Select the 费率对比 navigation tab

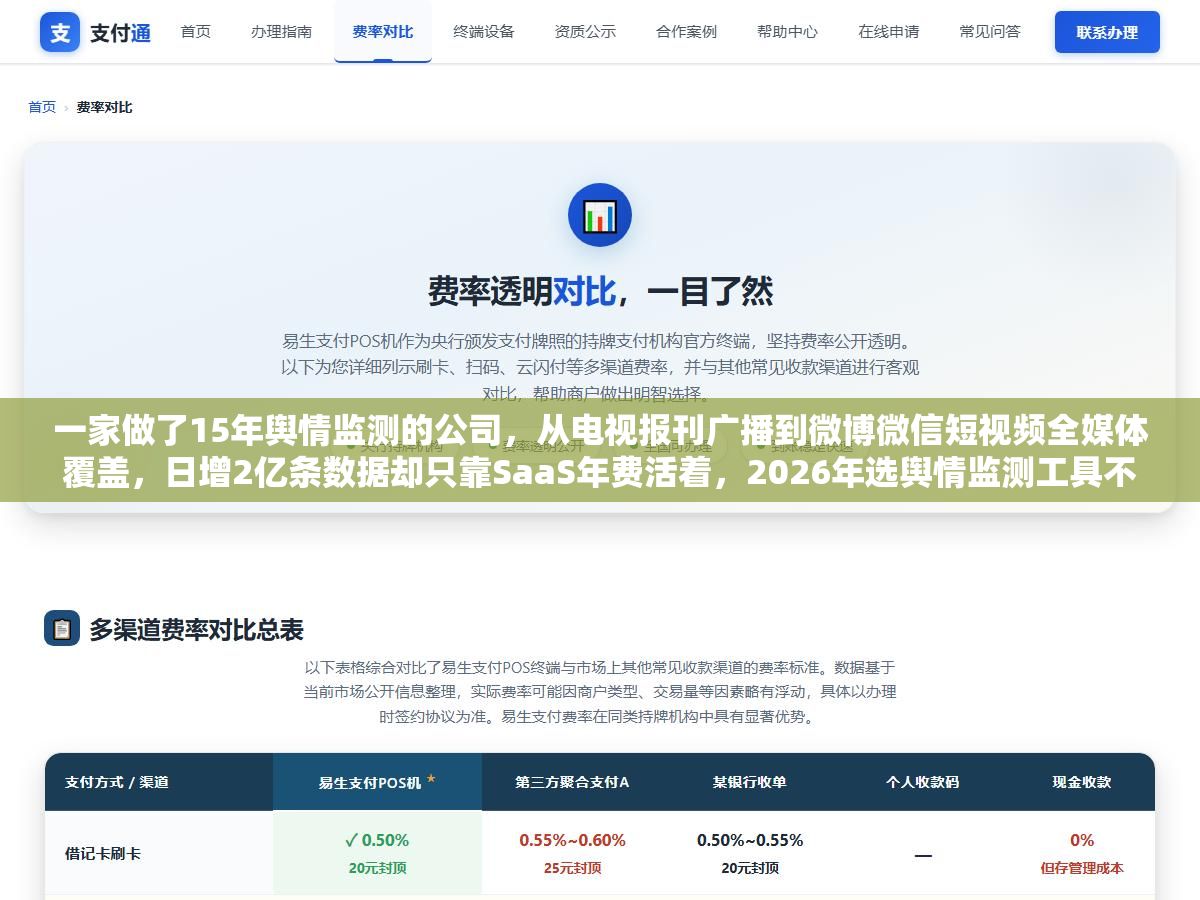tap(383, 32)
